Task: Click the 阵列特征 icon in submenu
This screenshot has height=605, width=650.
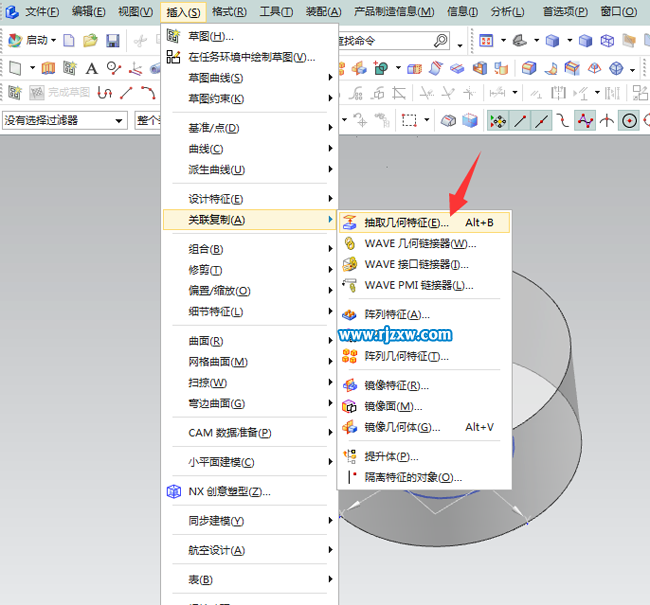Action: tap(349, 315)
